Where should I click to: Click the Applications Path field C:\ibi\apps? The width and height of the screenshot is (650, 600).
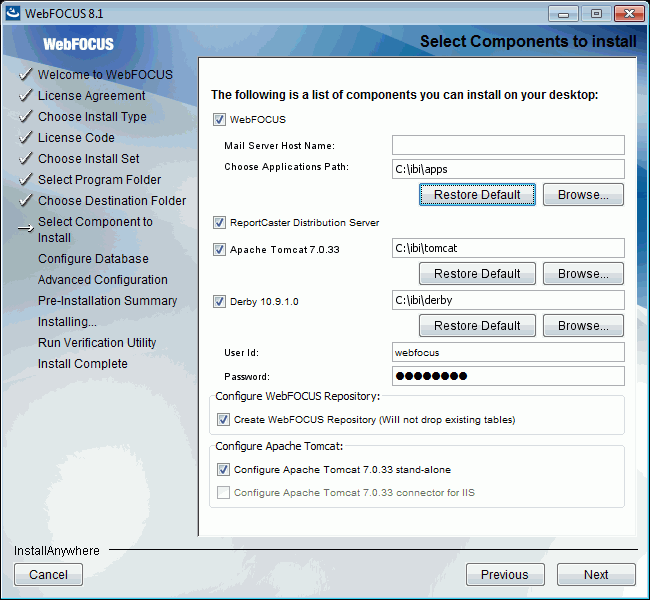point(508,169)
